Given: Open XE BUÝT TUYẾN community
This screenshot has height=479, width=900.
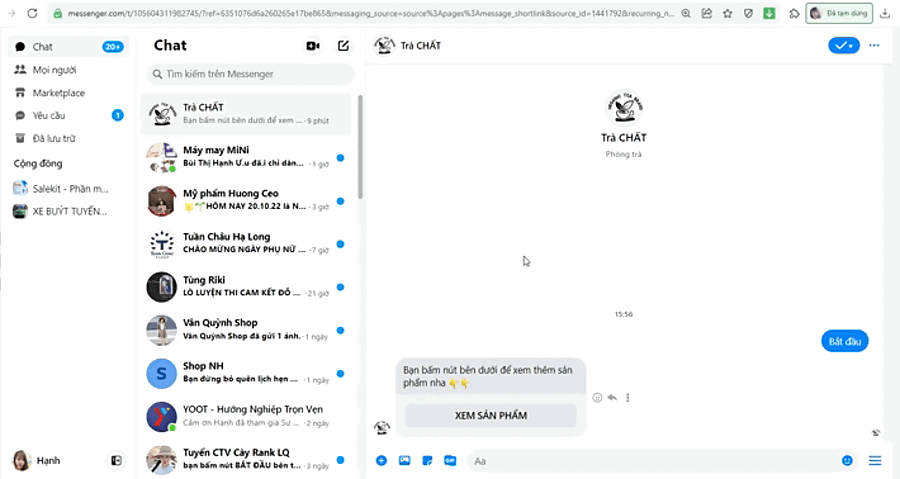Looking at the screenshot, I should (68, 211).
